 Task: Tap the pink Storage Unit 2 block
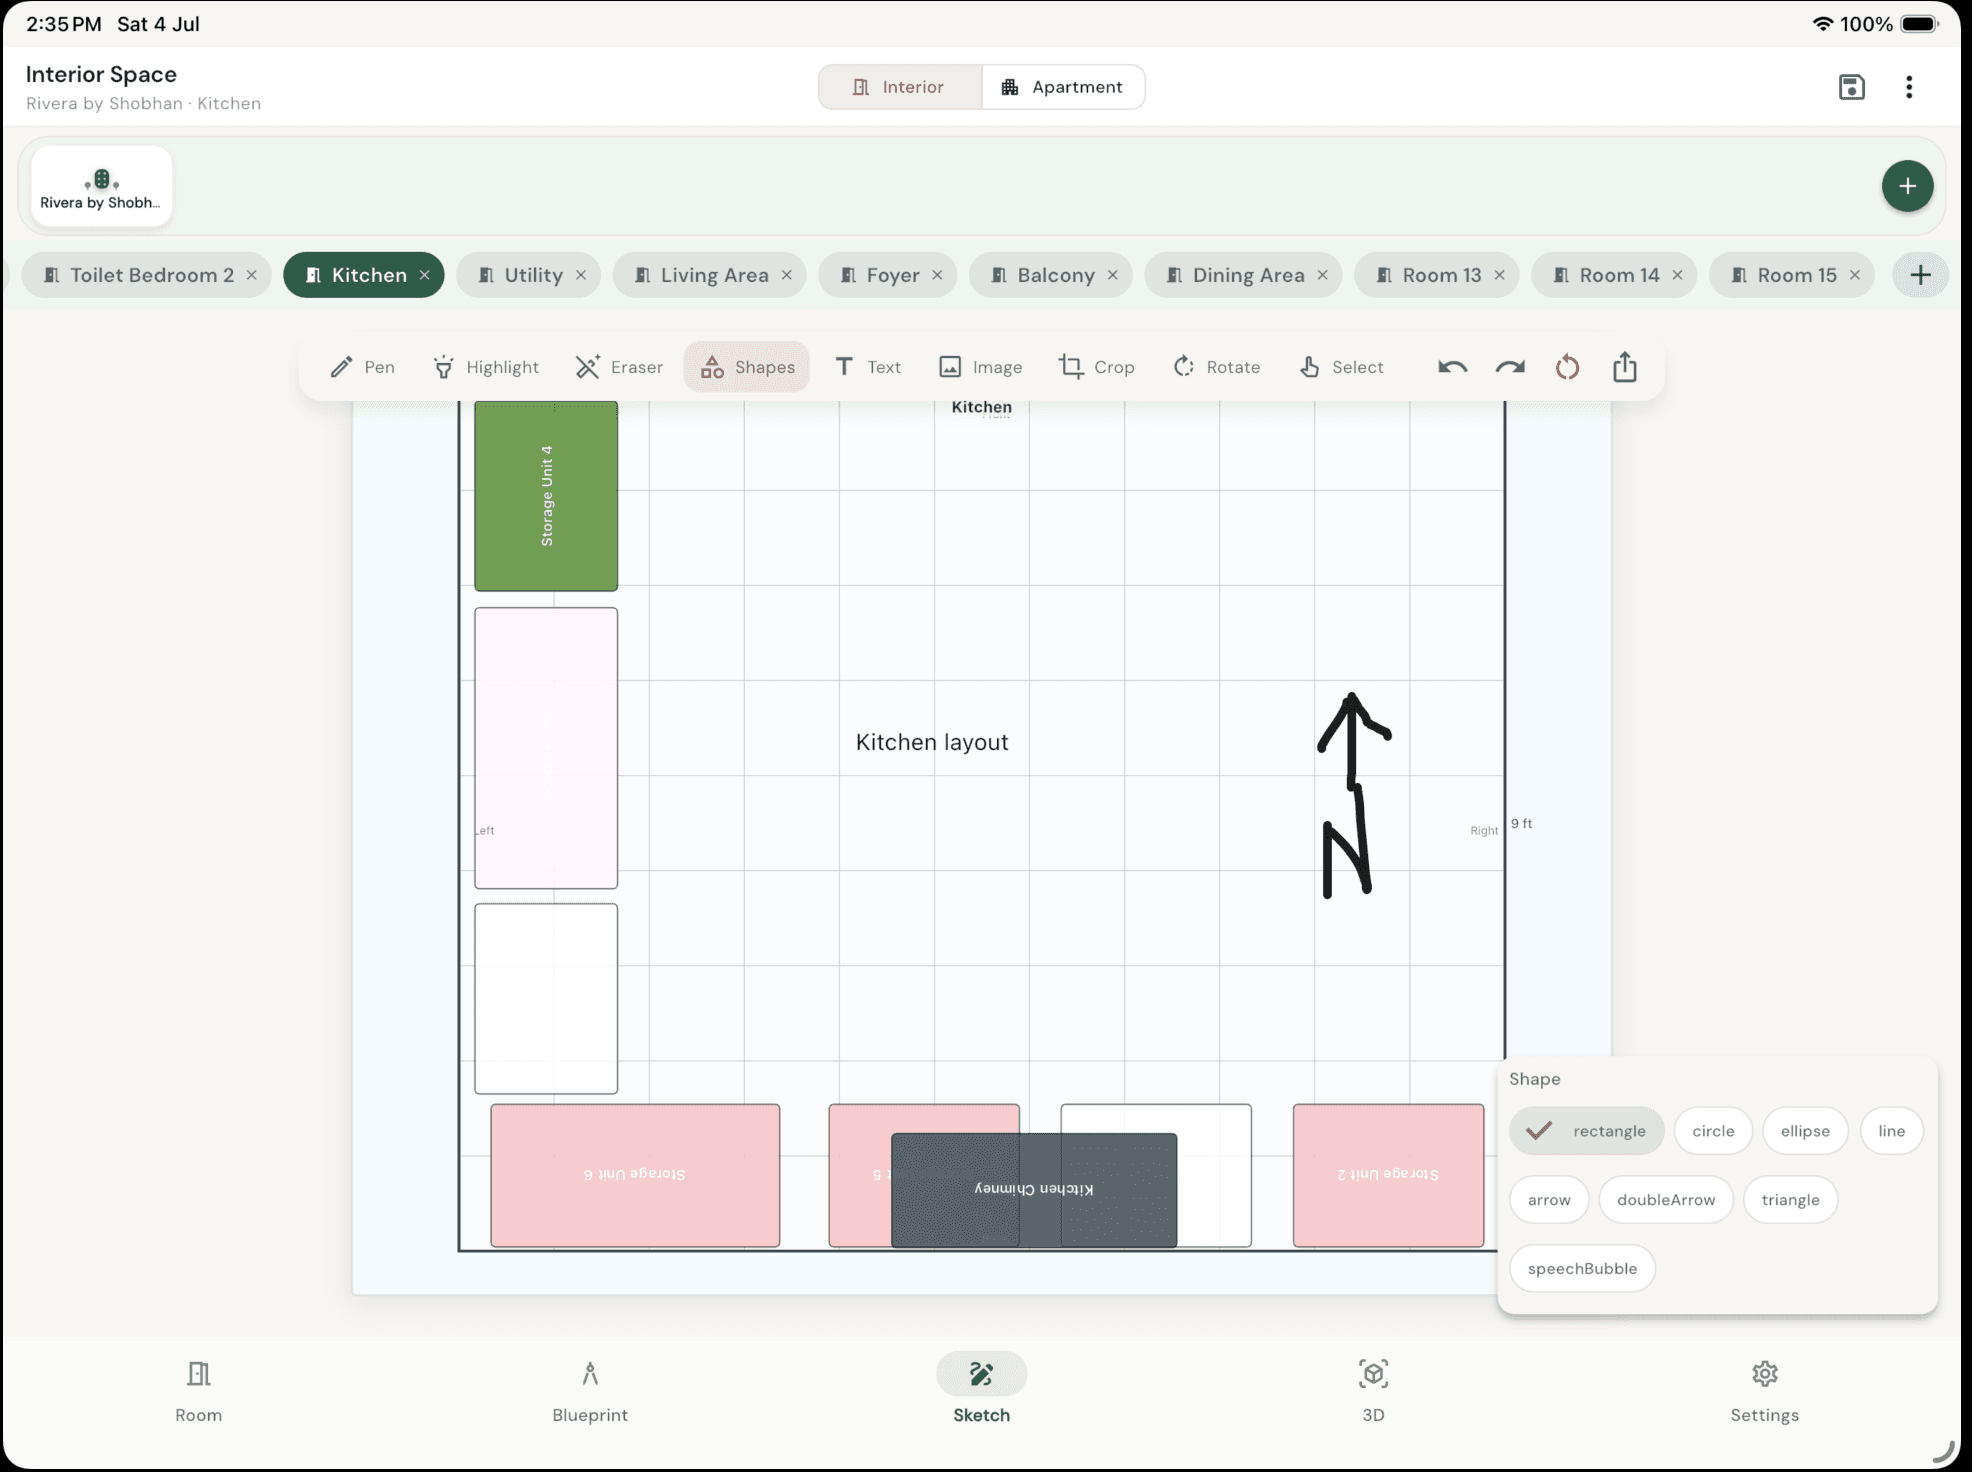(1388, 1175)
